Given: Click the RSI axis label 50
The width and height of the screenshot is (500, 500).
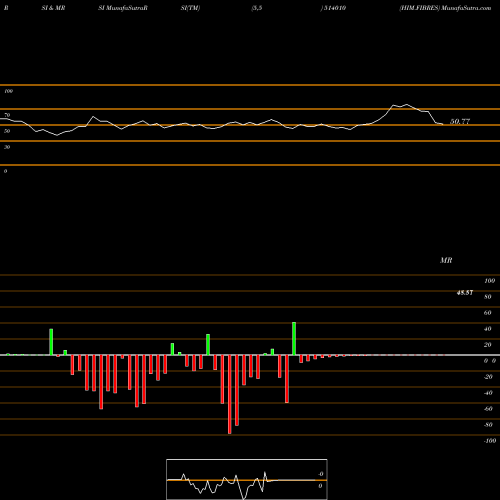Looking at the screenshot, I should 7,131.
